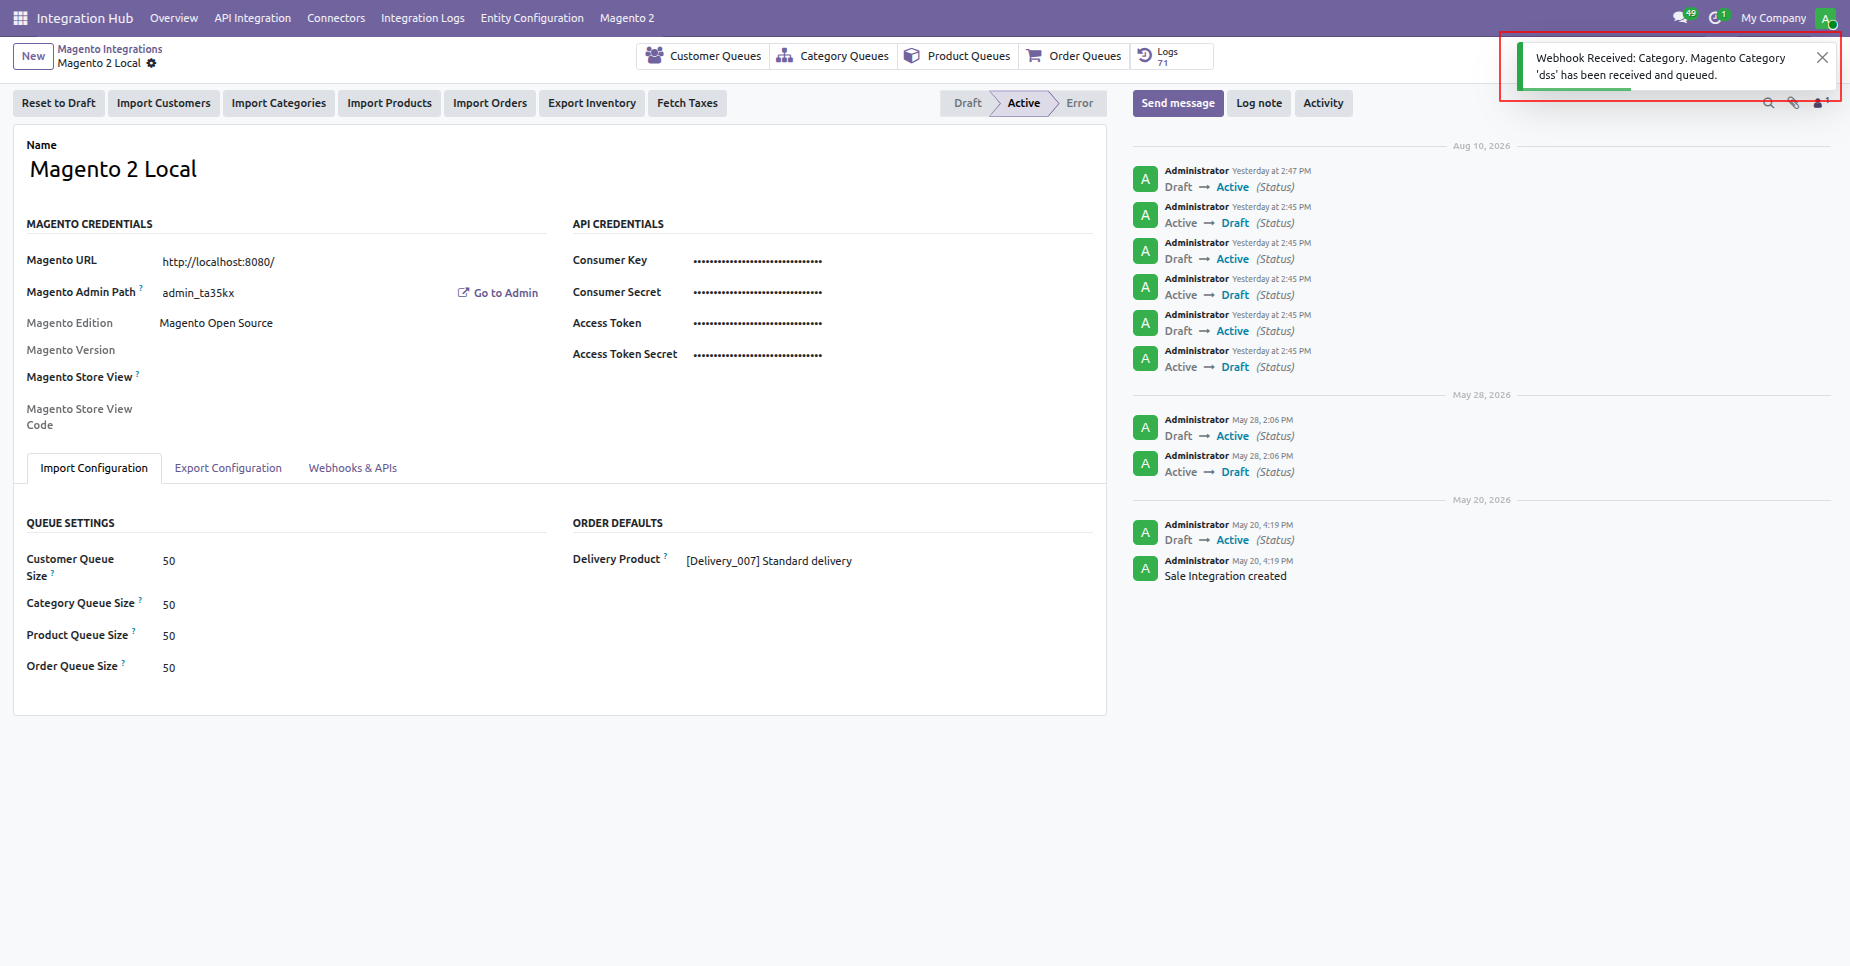
Task: Set status to Error in status bar
Action: pos(1079,103)
